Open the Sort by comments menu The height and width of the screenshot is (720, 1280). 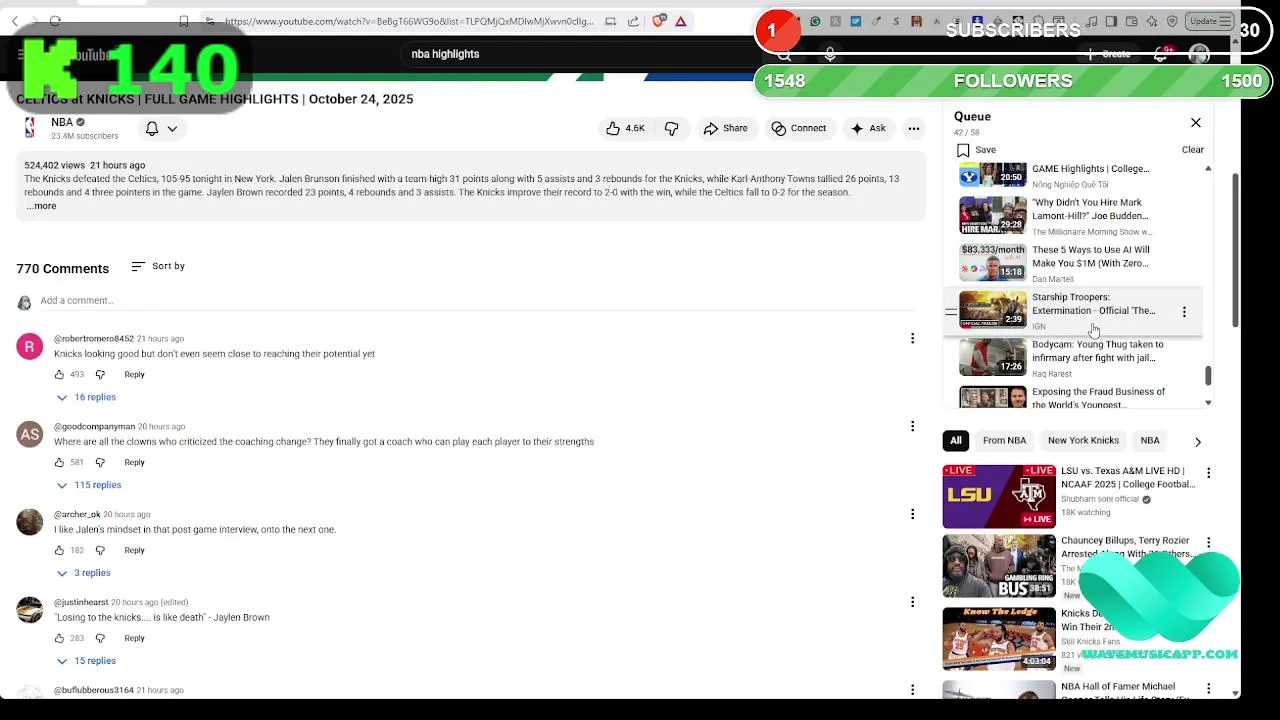click(x=158, y=266)
